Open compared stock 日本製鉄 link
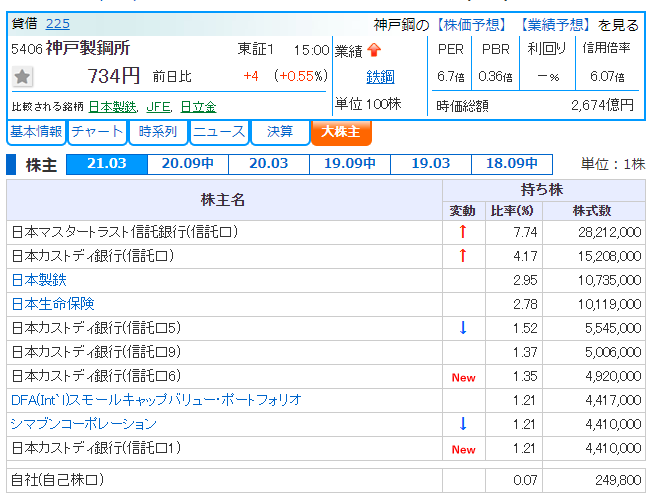This screenshot has height=496, width=651. [x=112, y=107]
